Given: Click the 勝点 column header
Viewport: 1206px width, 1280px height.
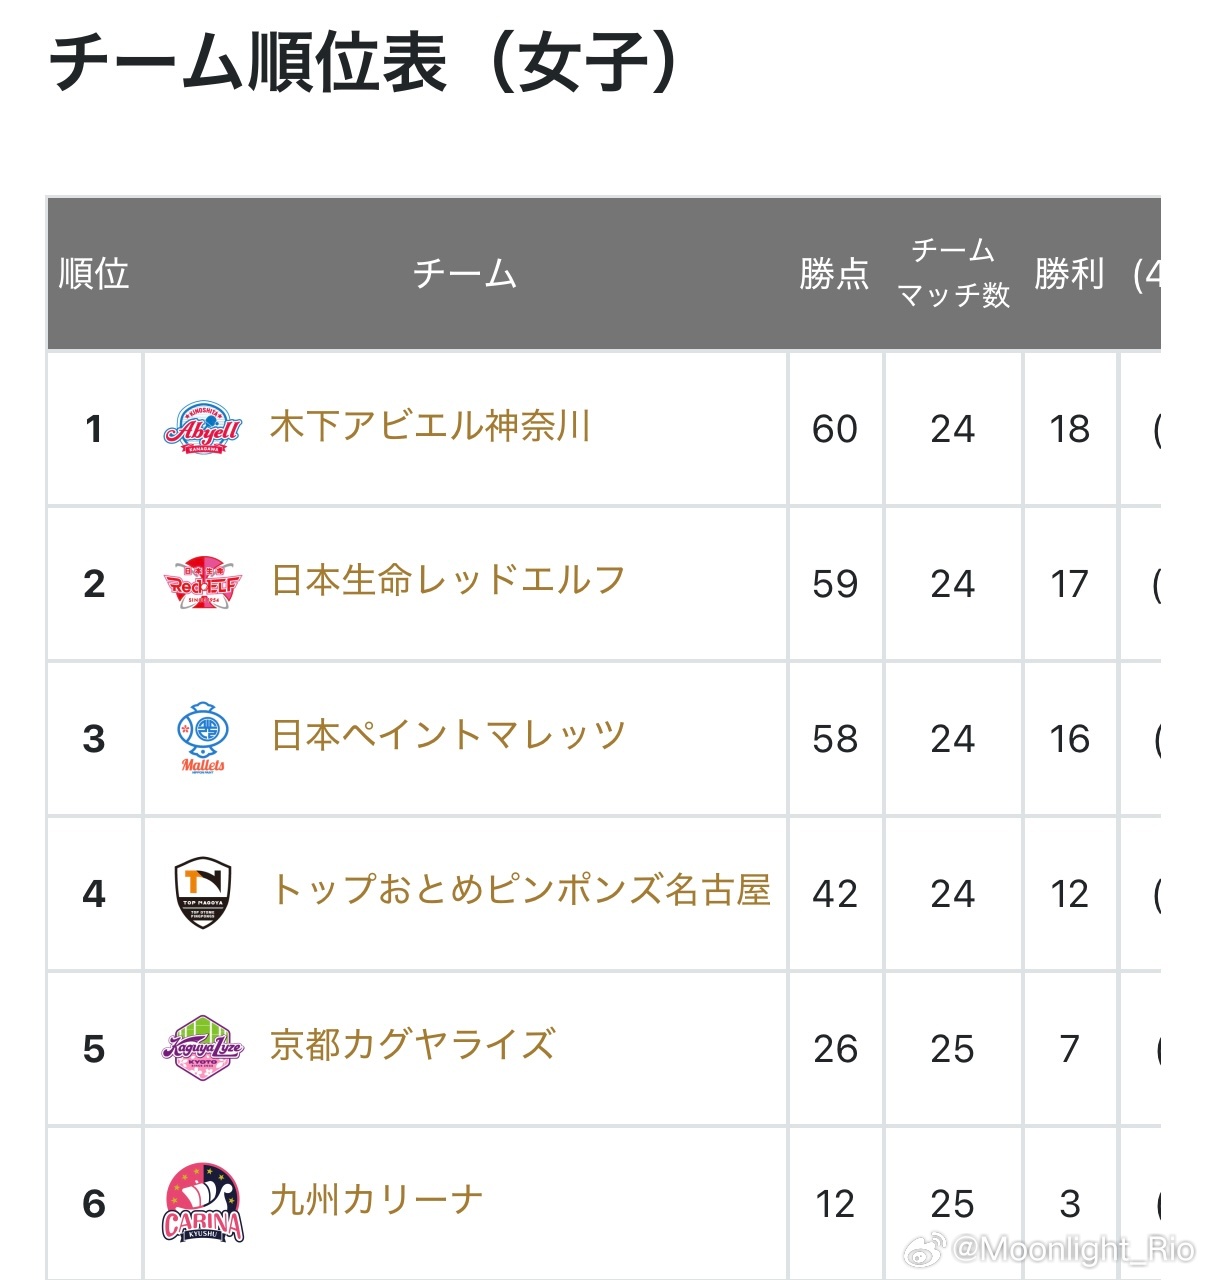Looking at the screenshot, I should click(x=834, y=274).
